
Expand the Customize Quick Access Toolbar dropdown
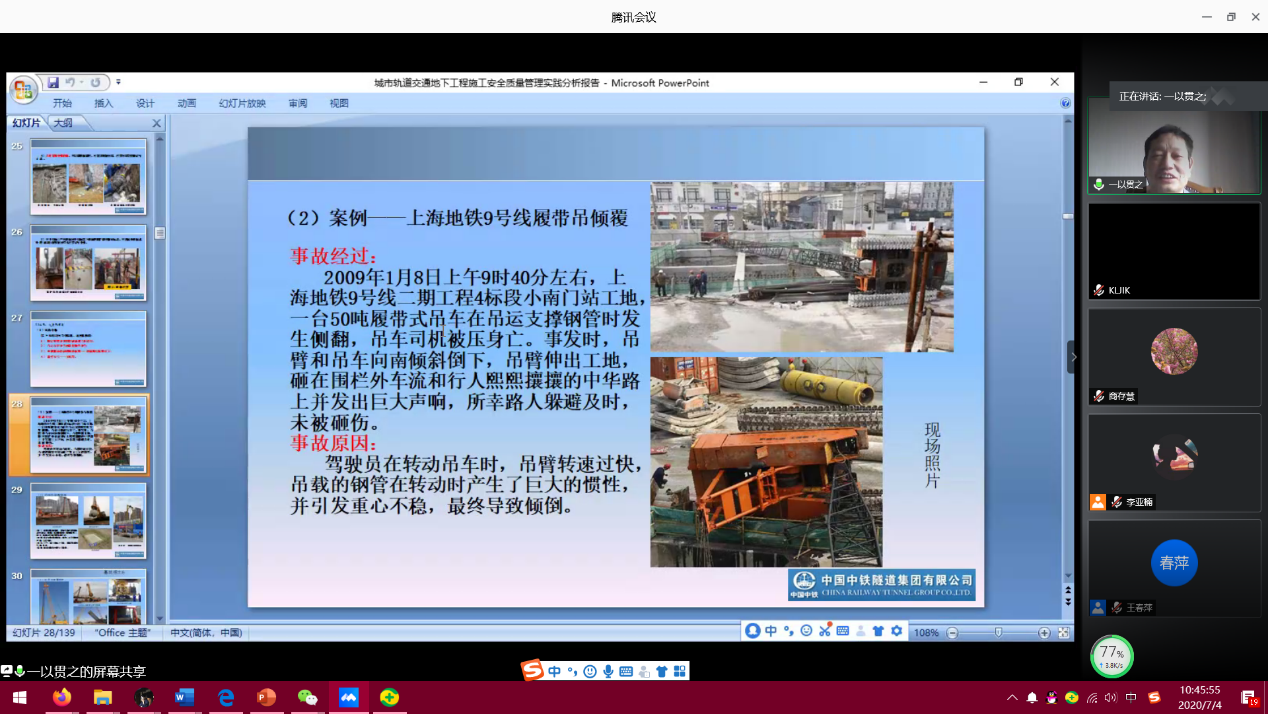click(x=118, y=83)
